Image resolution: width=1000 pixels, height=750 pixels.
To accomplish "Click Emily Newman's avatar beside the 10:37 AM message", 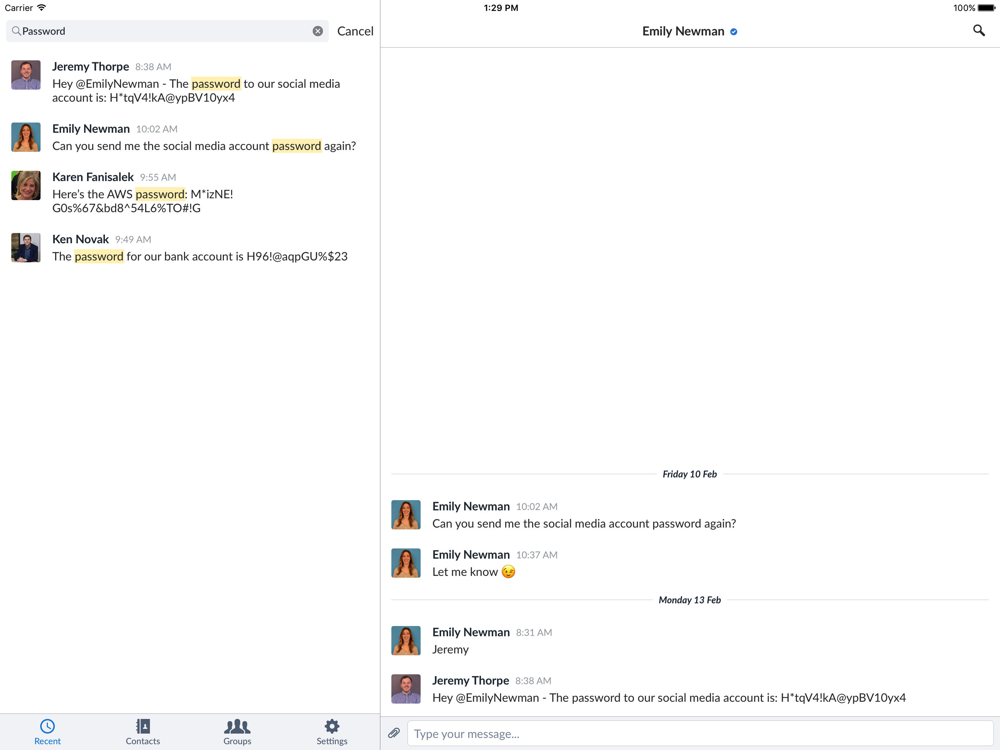I will point(406,563).
